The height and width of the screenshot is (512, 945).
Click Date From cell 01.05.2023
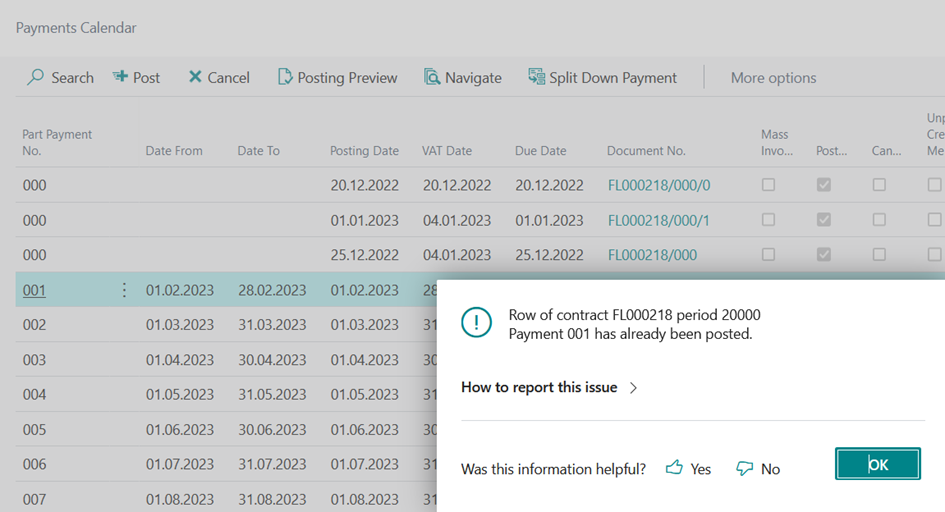[179, 395]
